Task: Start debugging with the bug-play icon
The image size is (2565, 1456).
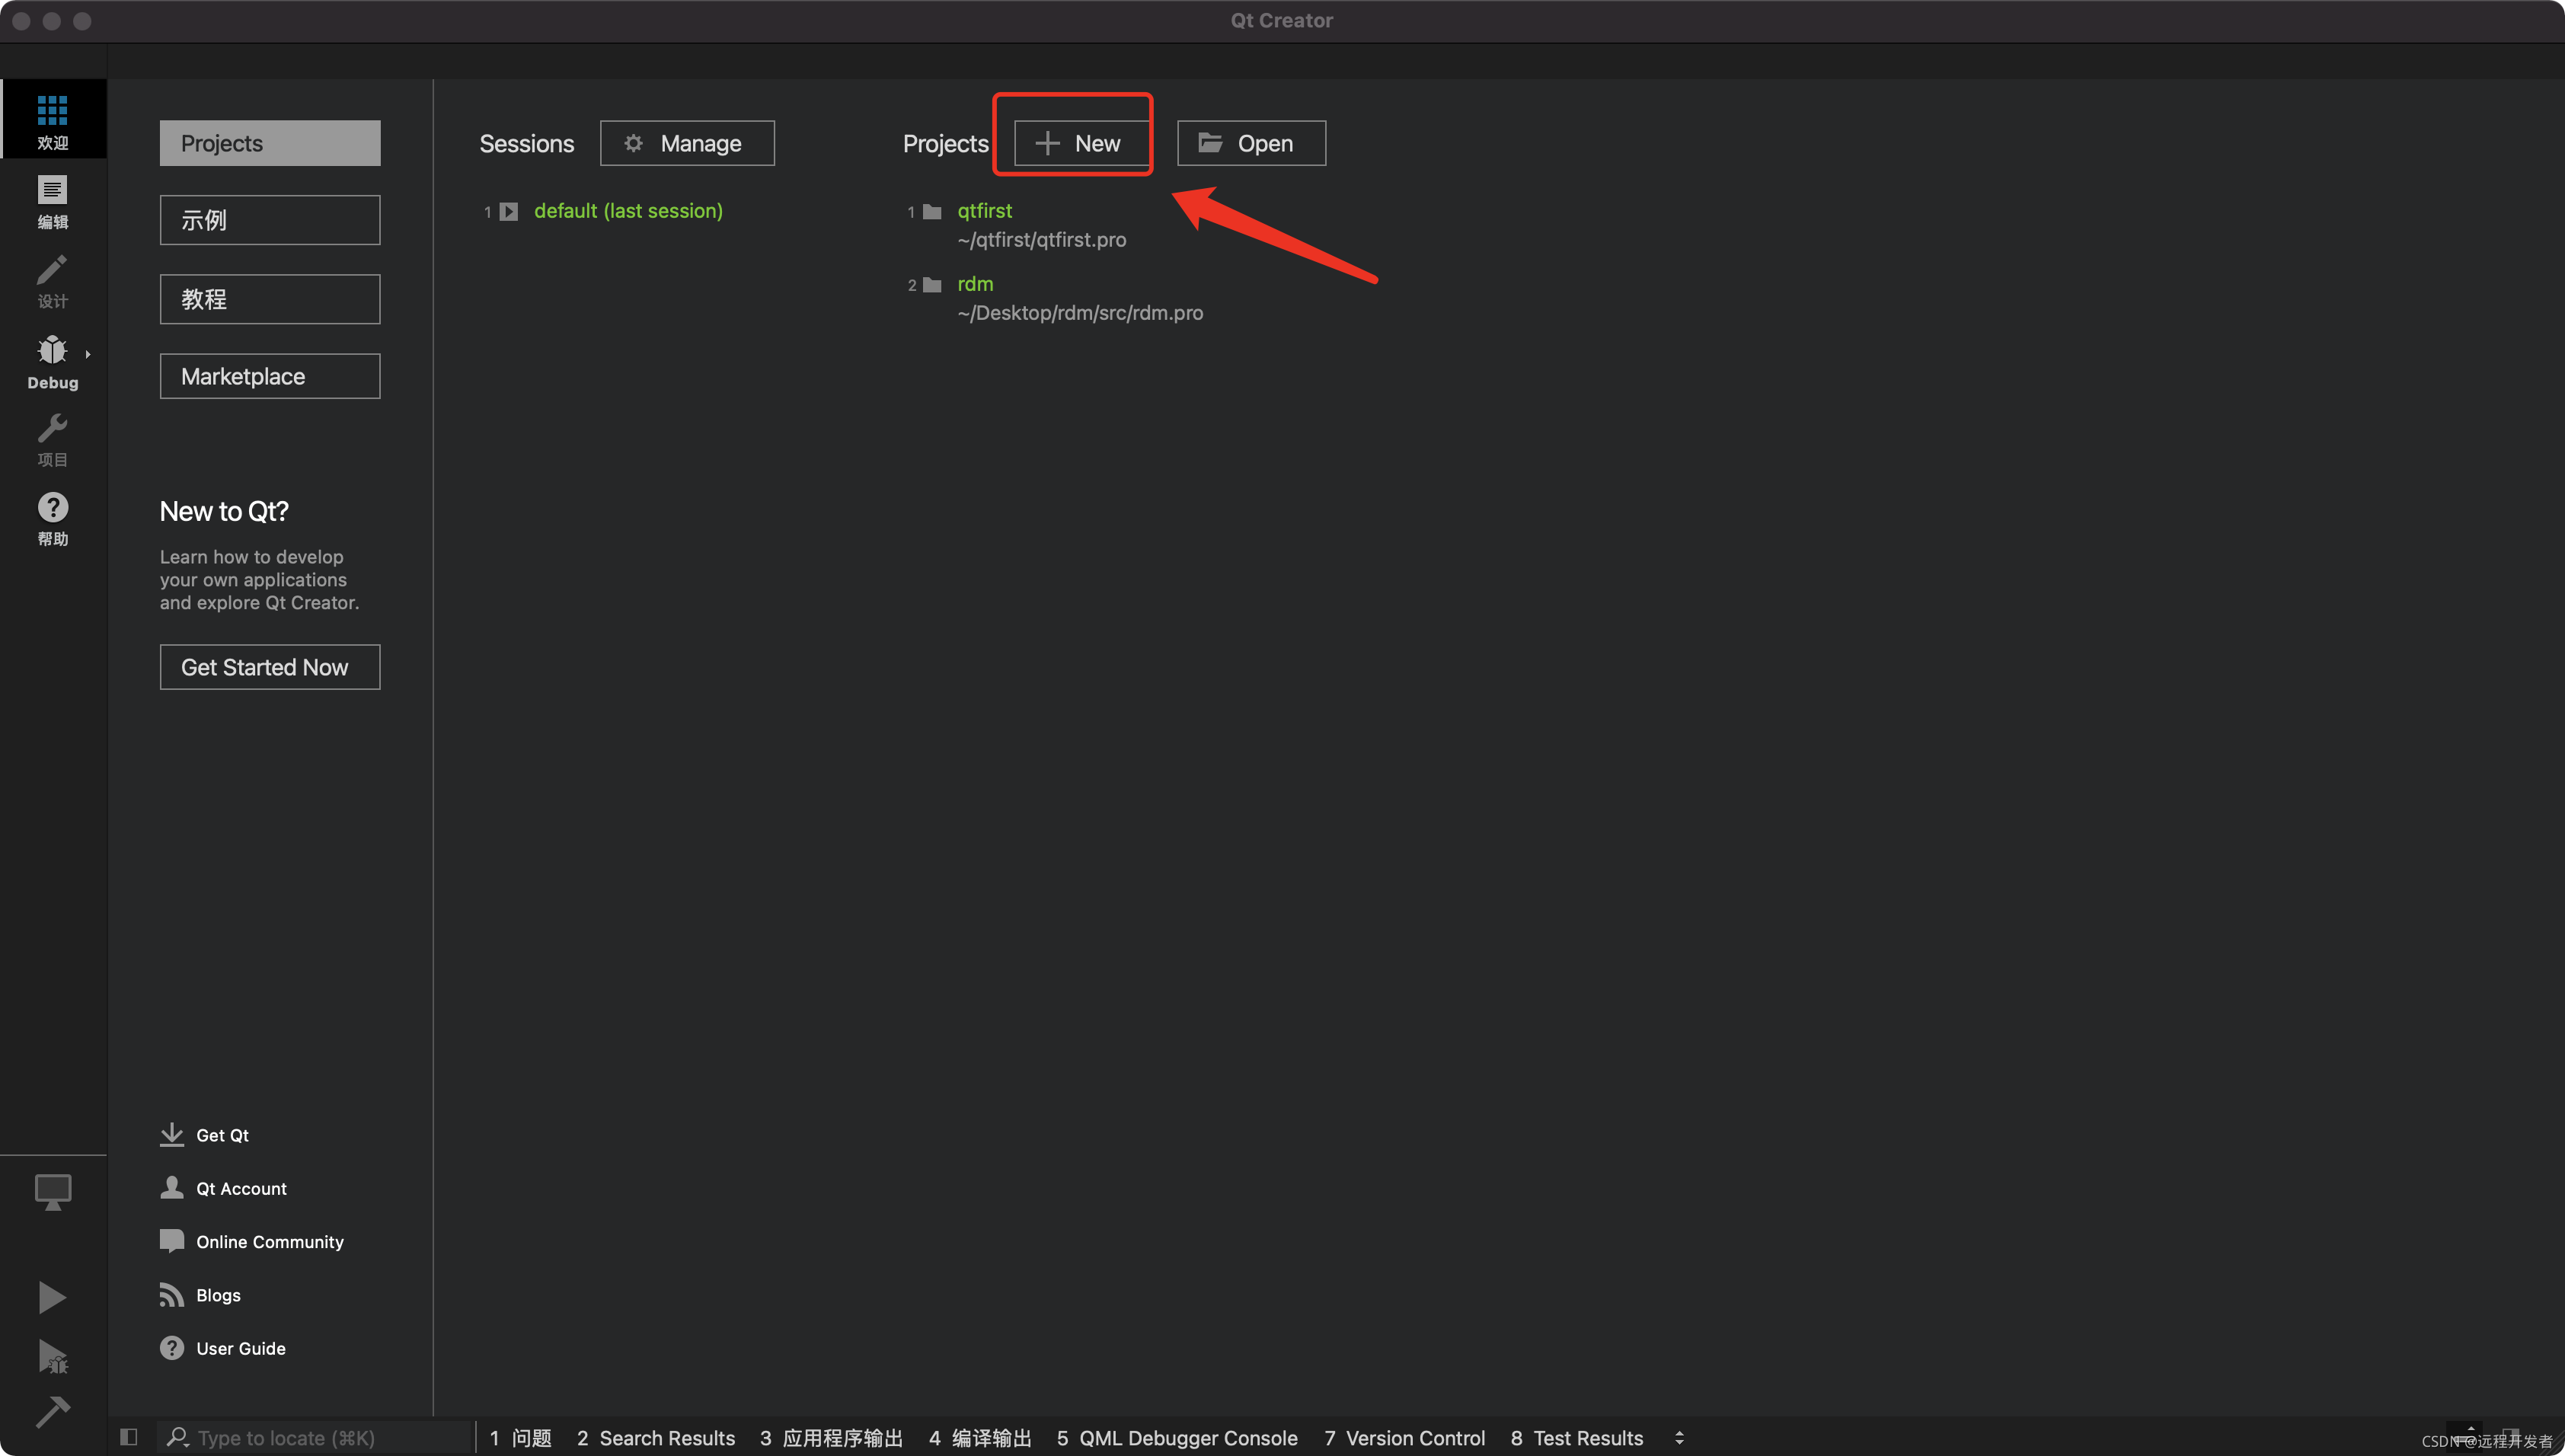Action: click(52, 1356)
